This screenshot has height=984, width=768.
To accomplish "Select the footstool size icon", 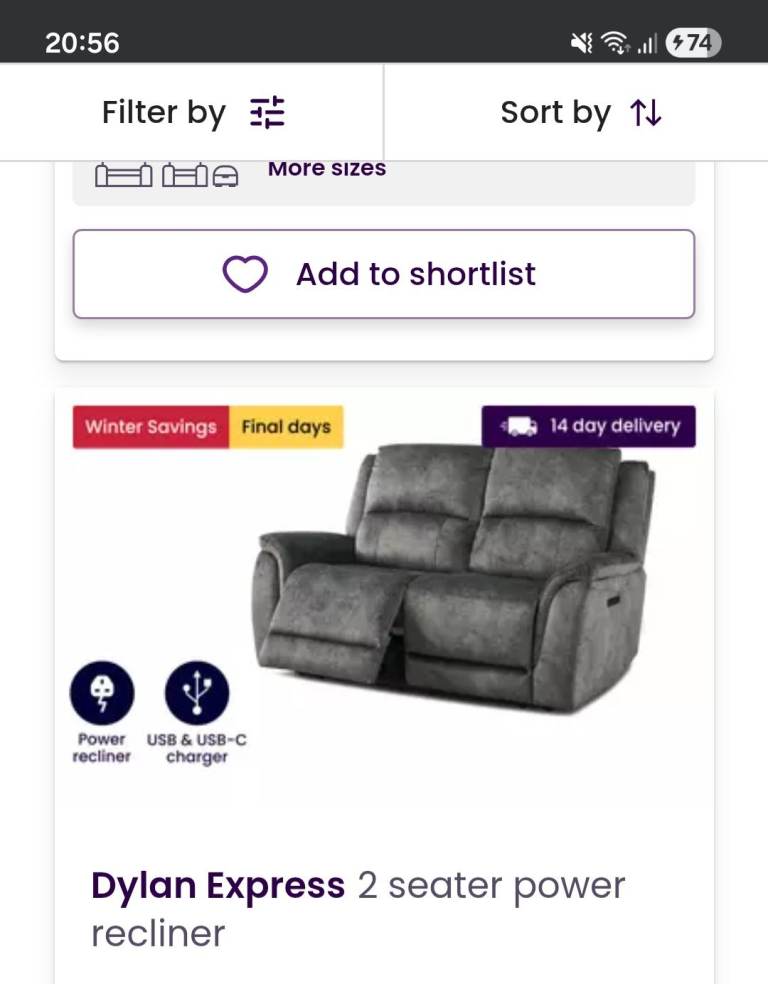I will 225,178.
